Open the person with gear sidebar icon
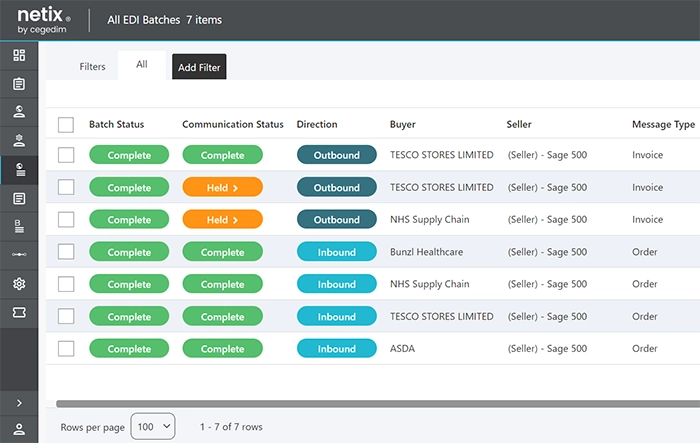The image size is (700, 443). [19, 140]
